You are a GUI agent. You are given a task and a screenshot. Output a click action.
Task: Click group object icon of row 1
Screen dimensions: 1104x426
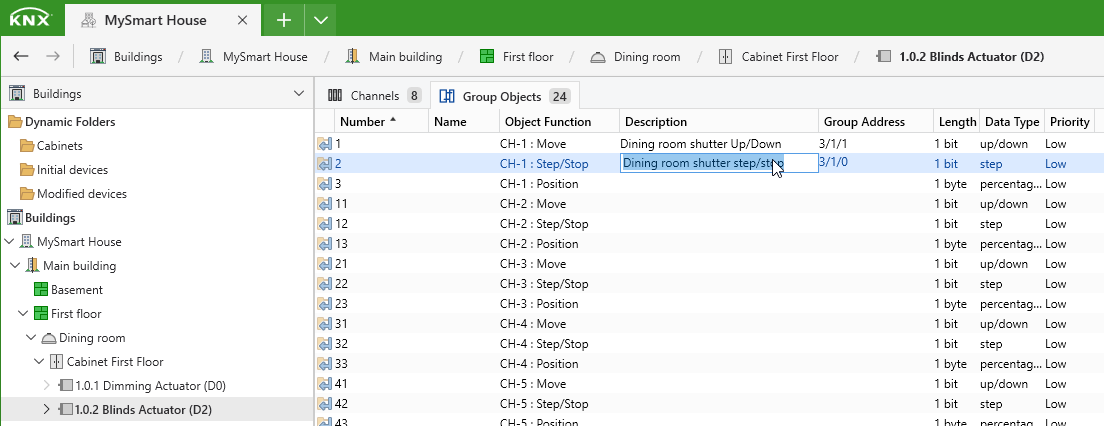324,144
